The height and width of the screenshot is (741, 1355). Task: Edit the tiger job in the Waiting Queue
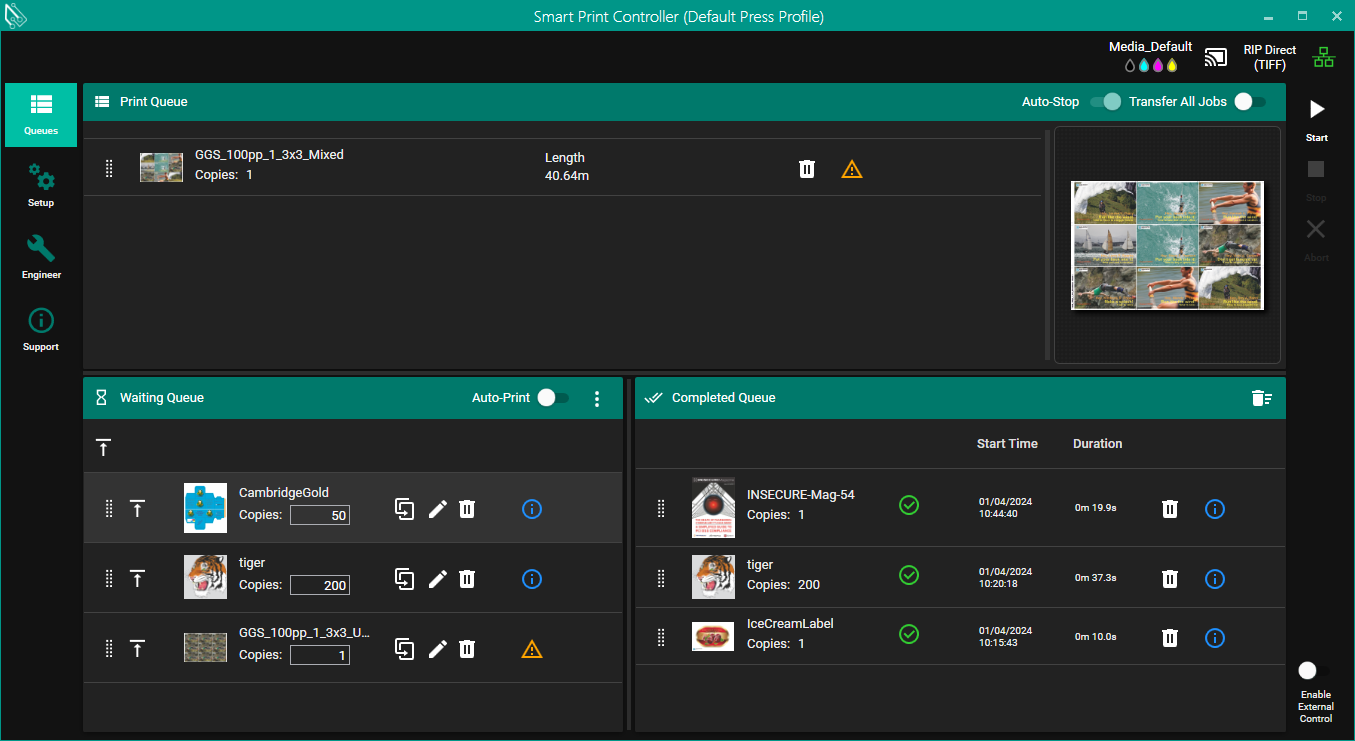(437, 578)
